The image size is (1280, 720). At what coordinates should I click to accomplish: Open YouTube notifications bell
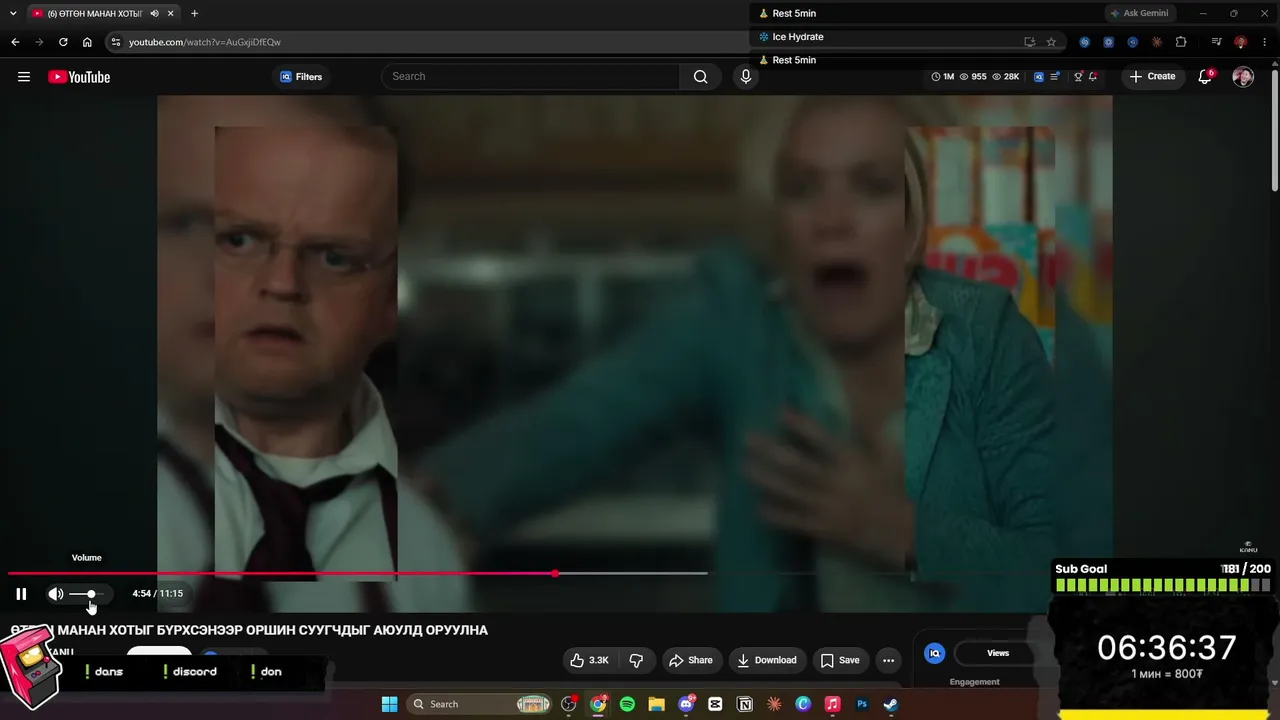[1205, 77]
